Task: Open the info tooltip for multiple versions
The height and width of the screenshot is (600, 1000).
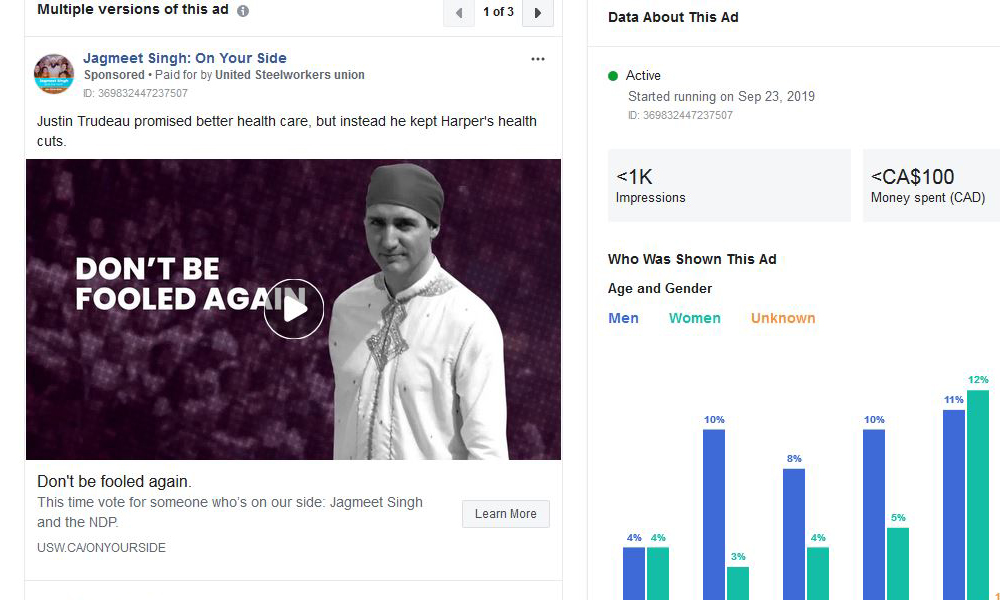Action: point(243,11)
